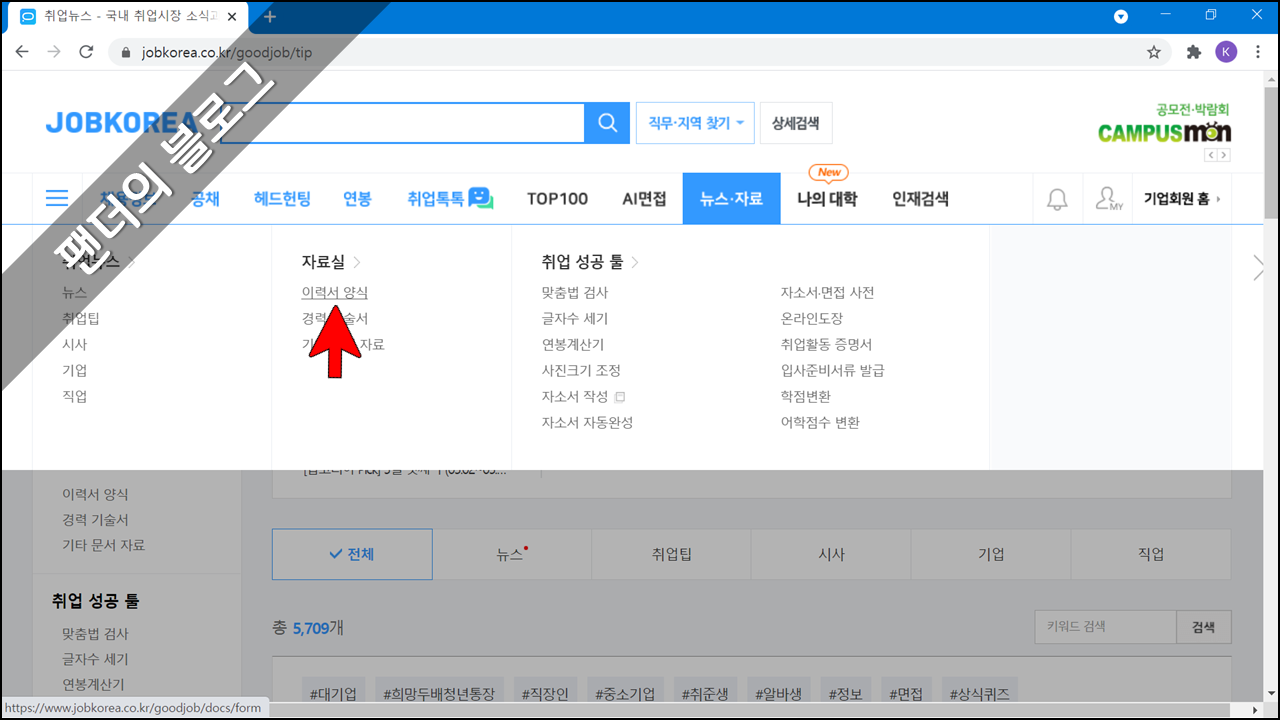Click the address bar URL
Screen dimensions: 1280x720
coord(226,52)
